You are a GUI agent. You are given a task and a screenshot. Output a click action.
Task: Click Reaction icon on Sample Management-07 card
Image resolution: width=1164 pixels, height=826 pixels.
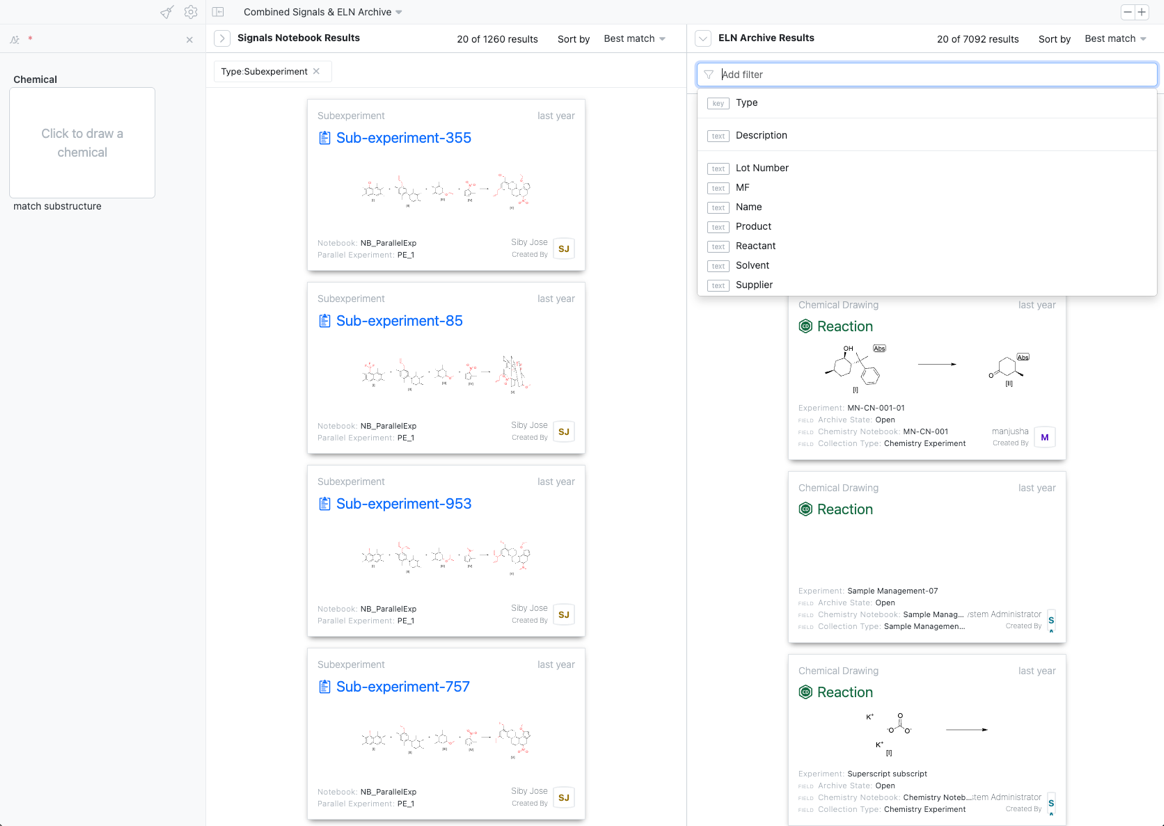pyautogui.click(x=805, y=509)
